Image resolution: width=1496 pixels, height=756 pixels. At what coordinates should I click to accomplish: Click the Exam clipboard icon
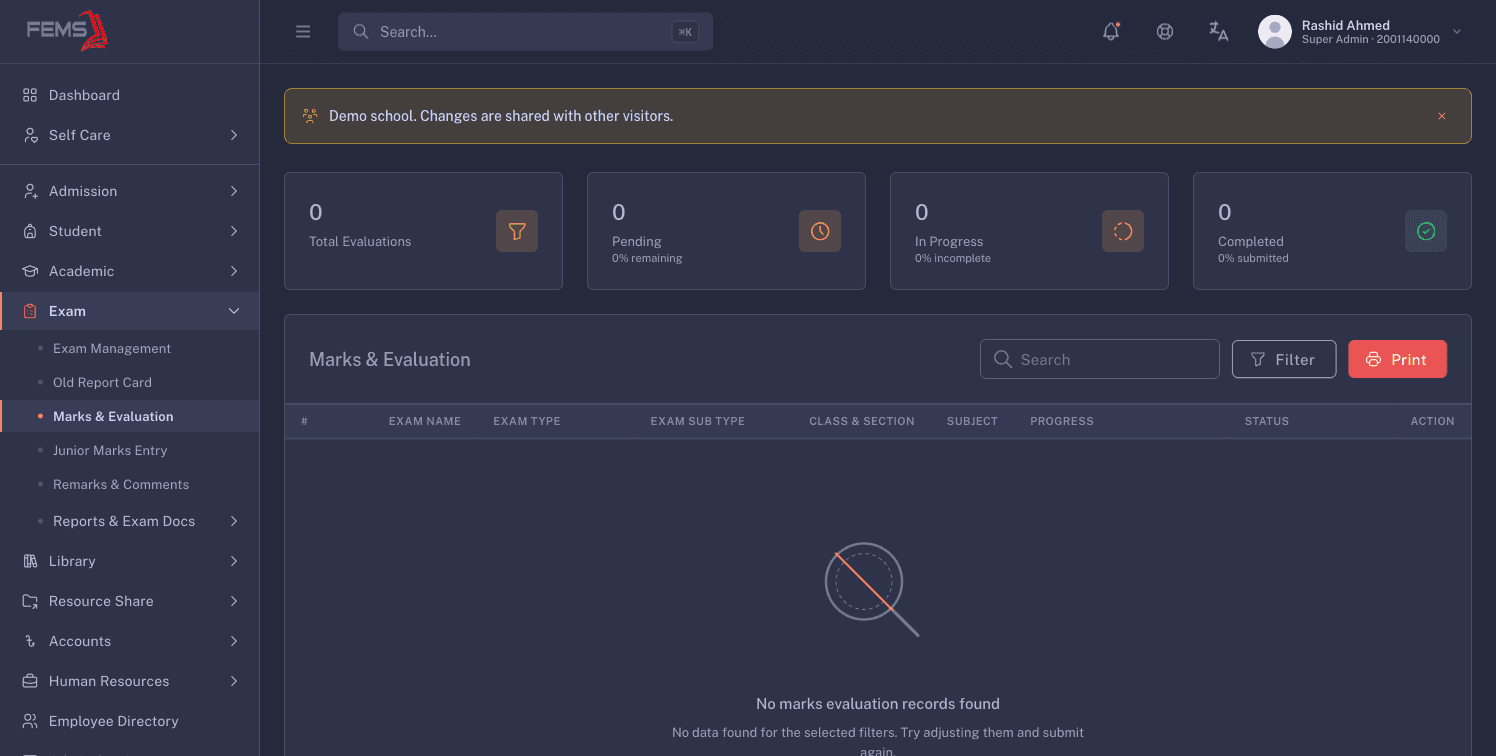click(30, 311)
